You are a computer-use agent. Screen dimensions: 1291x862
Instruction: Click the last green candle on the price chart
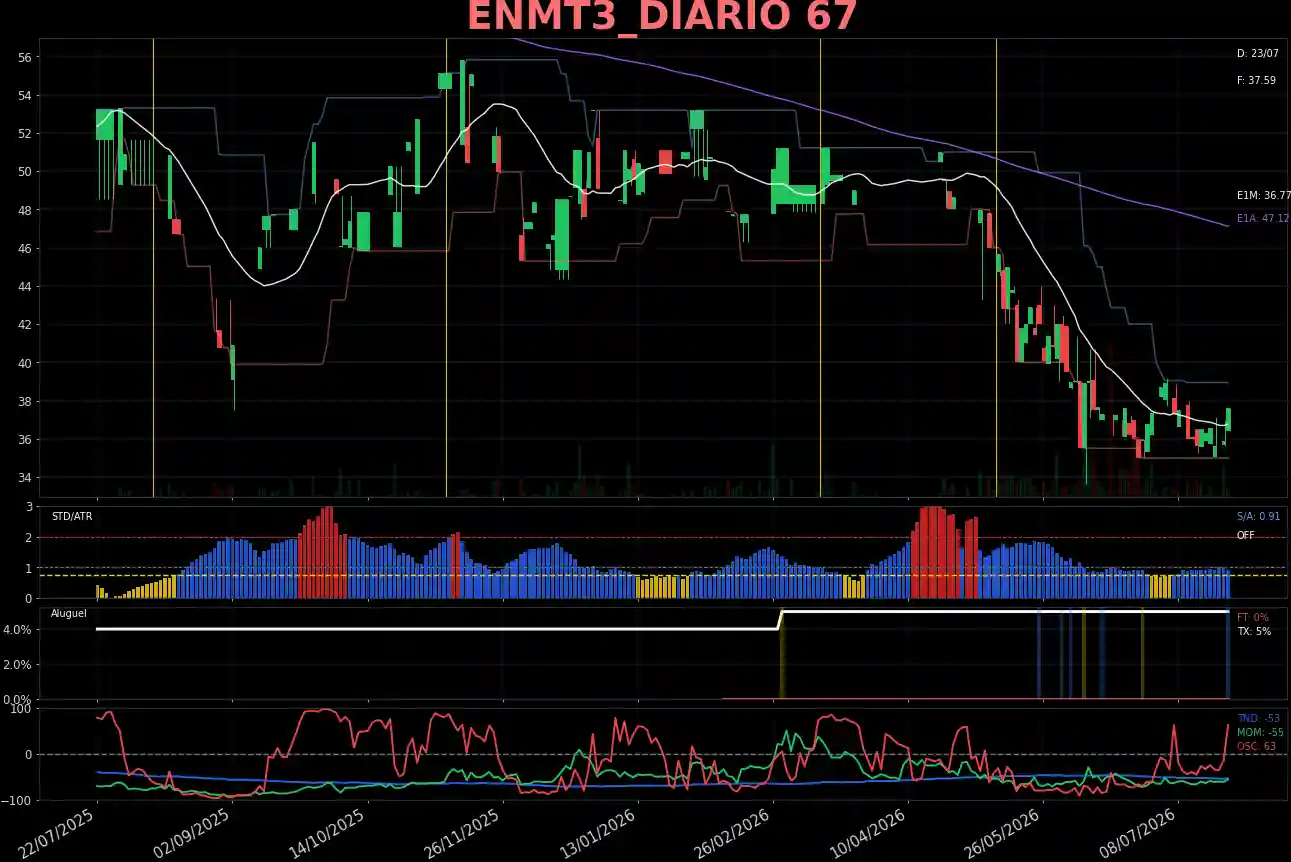tap(1228, 419)
